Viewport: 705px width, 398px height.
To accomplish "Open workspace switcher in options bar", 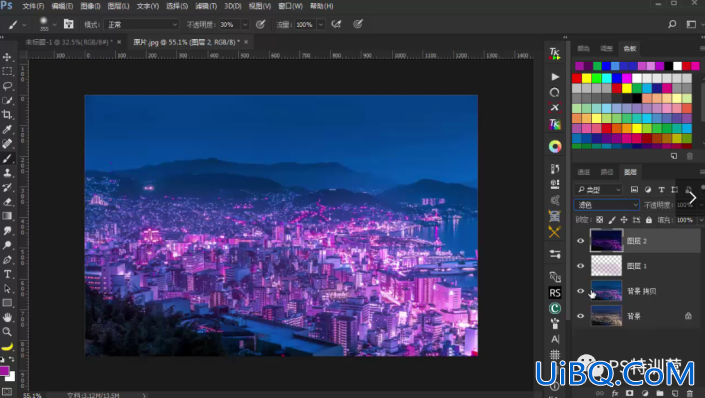I will 691,24.
